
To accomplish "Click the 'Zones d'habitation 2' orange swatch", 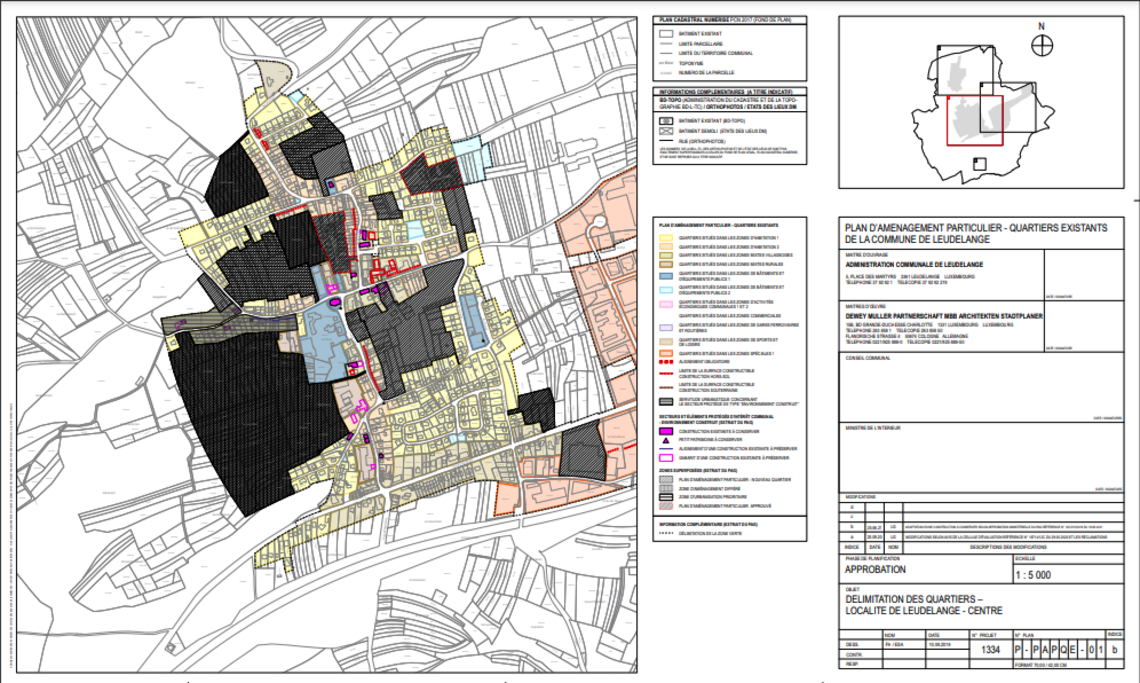I will [x=665, y=247].
